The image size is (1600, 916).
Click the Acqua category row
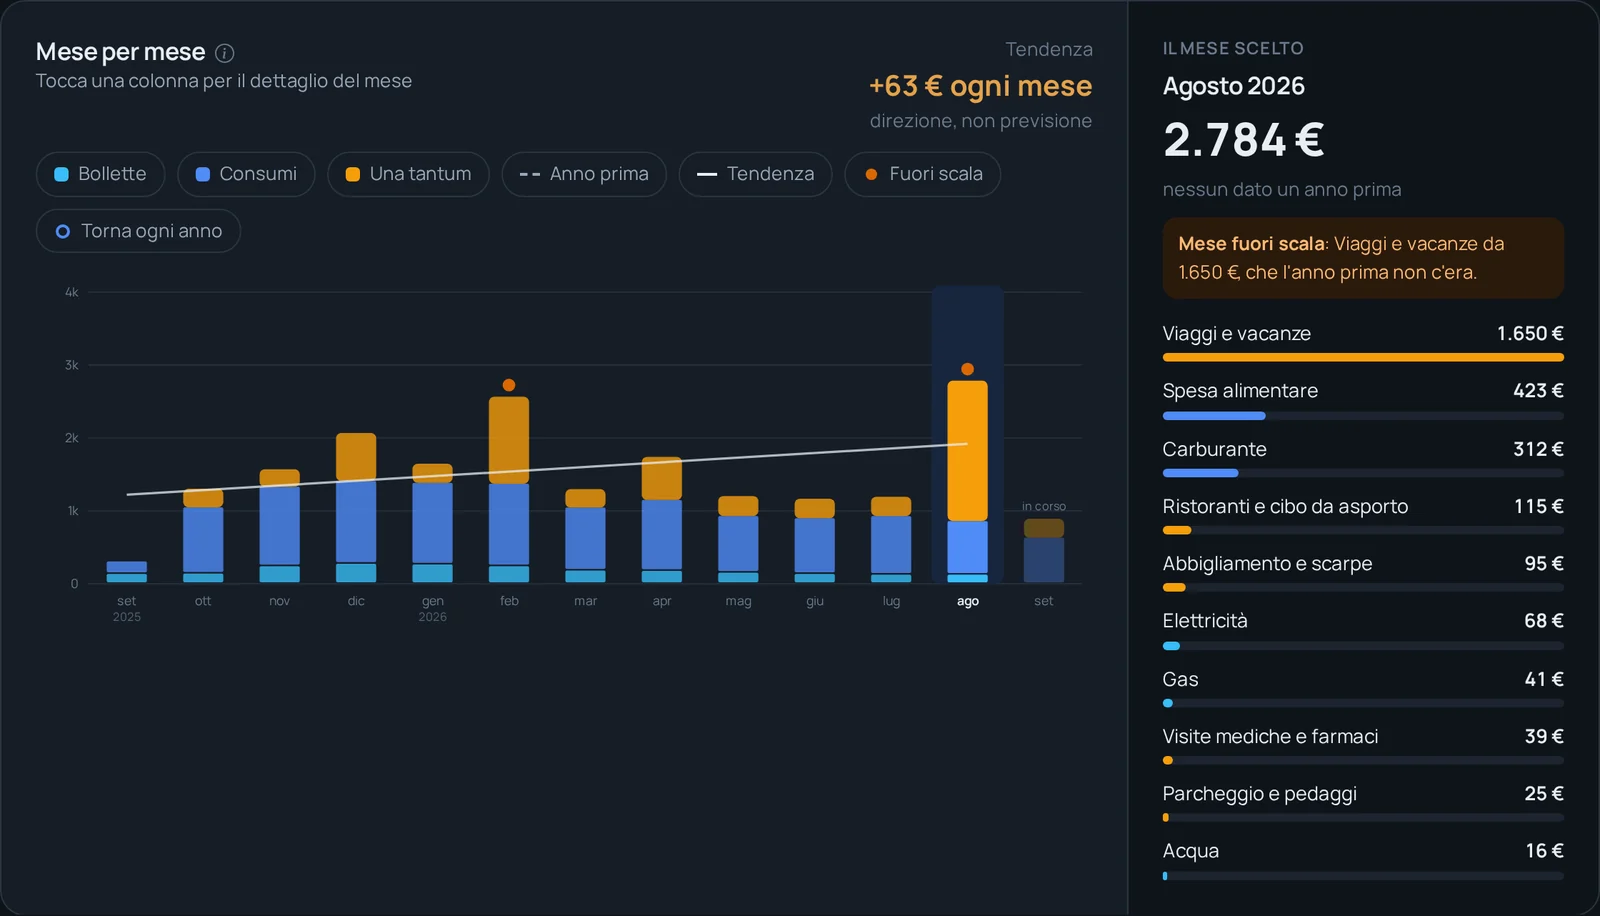[x=1363, y=858]
